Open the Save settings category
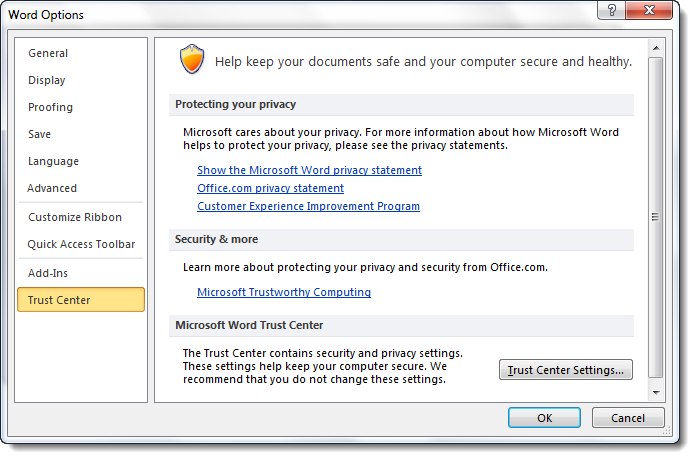This screenshot has height=459, width=695. [x=40, y=134]
